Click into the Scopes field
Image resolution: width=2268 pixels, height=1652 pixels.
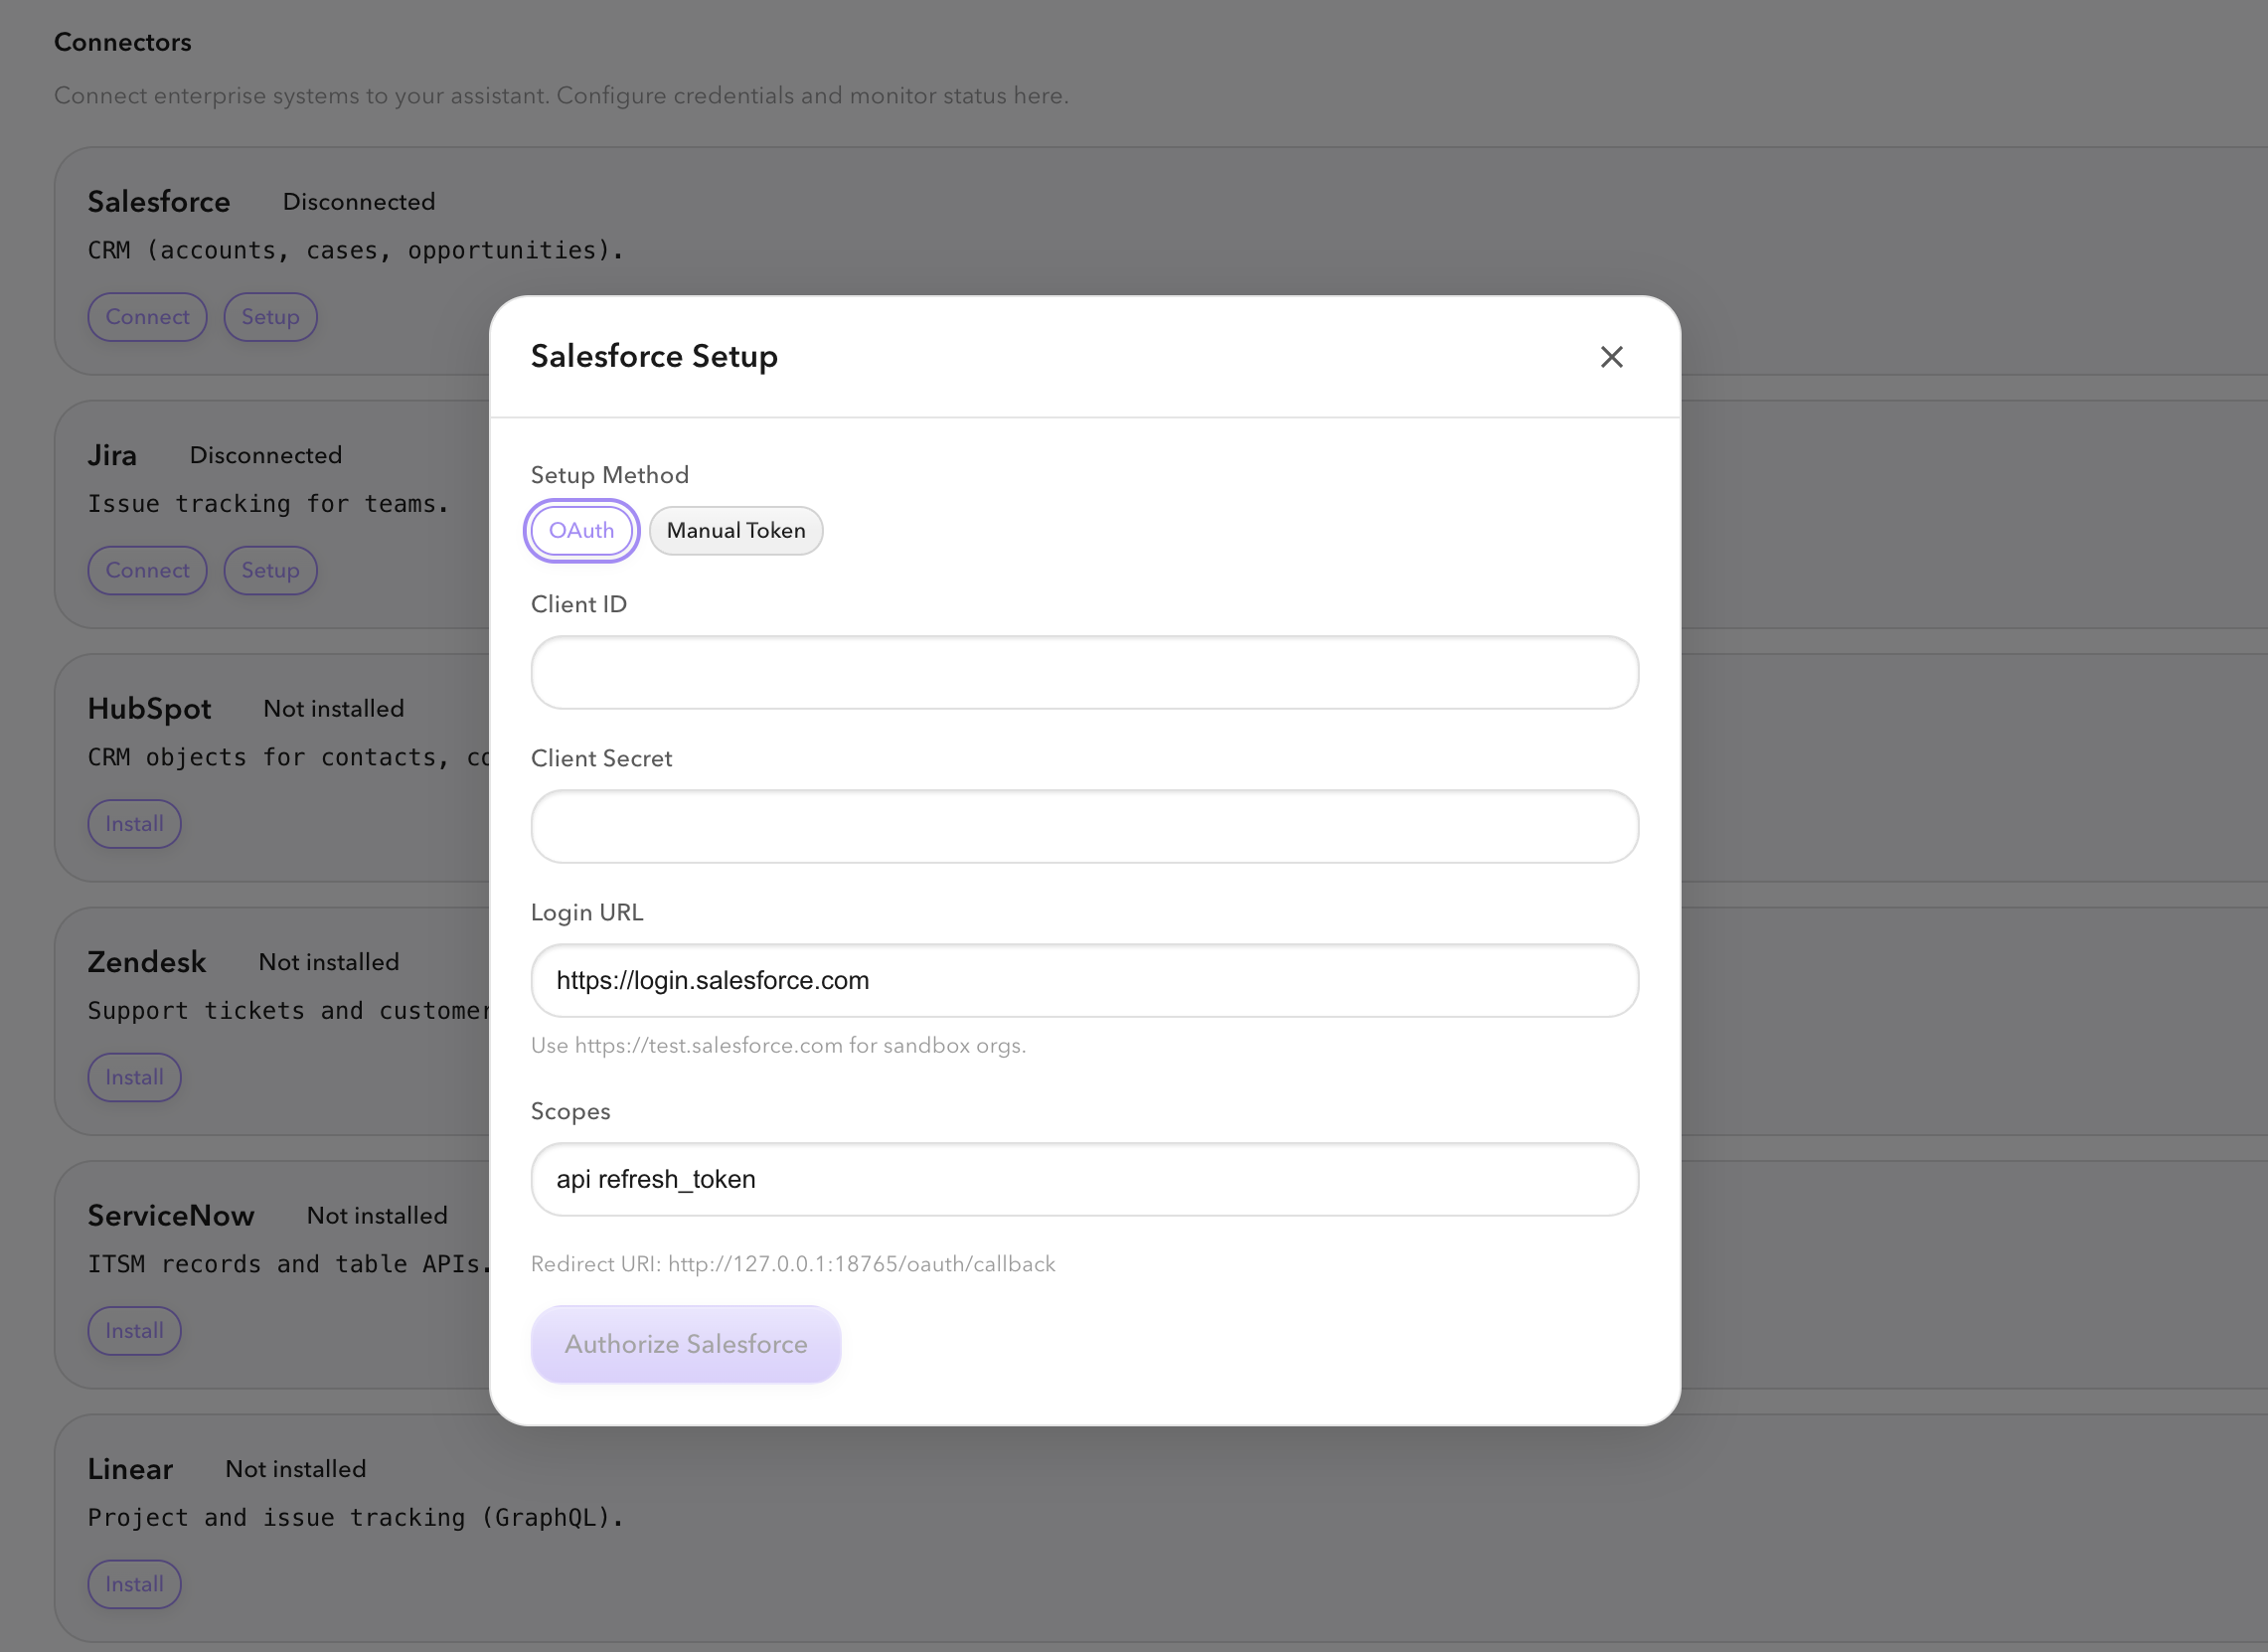tap(1083, 1179)
